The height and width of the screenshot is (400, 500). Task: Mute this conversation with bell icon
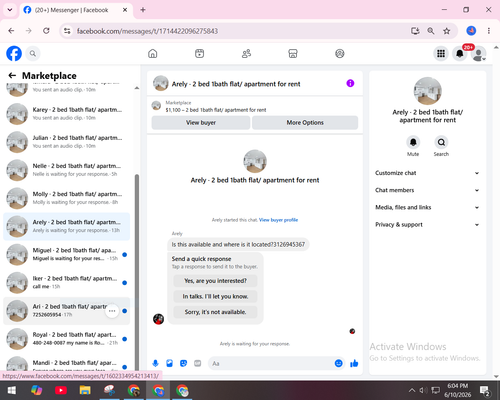413,142
